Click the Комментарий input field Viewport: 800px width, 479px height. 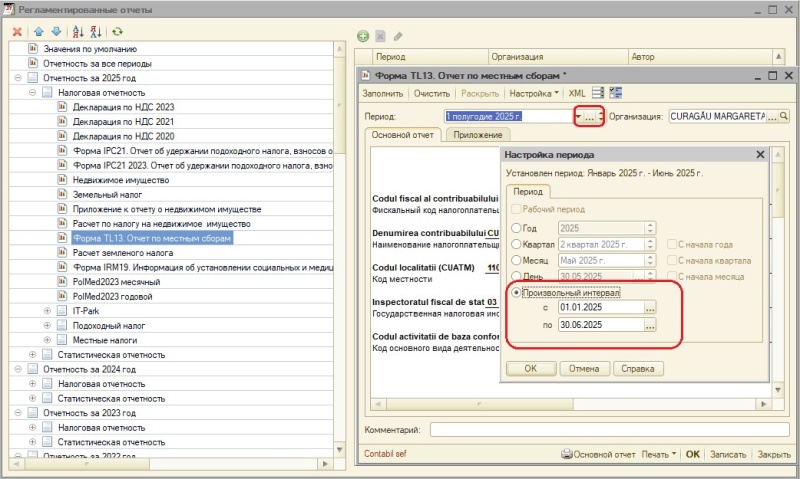(609, 430)
